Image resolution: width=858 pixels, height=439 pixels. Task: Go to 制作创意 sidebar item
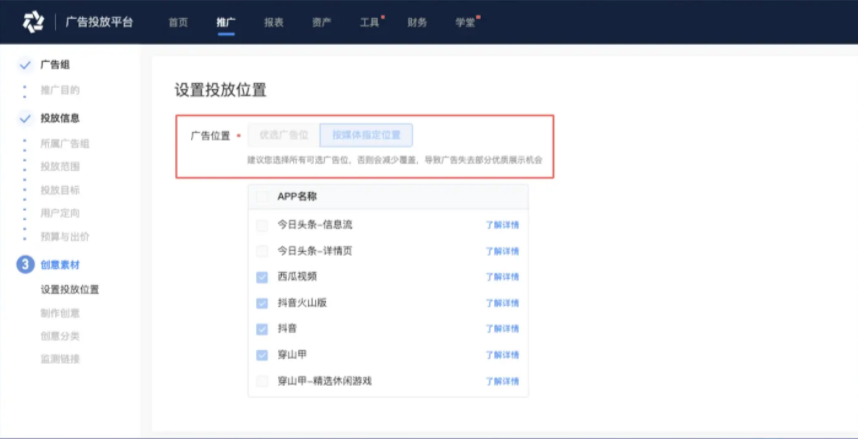pos(60,313)
